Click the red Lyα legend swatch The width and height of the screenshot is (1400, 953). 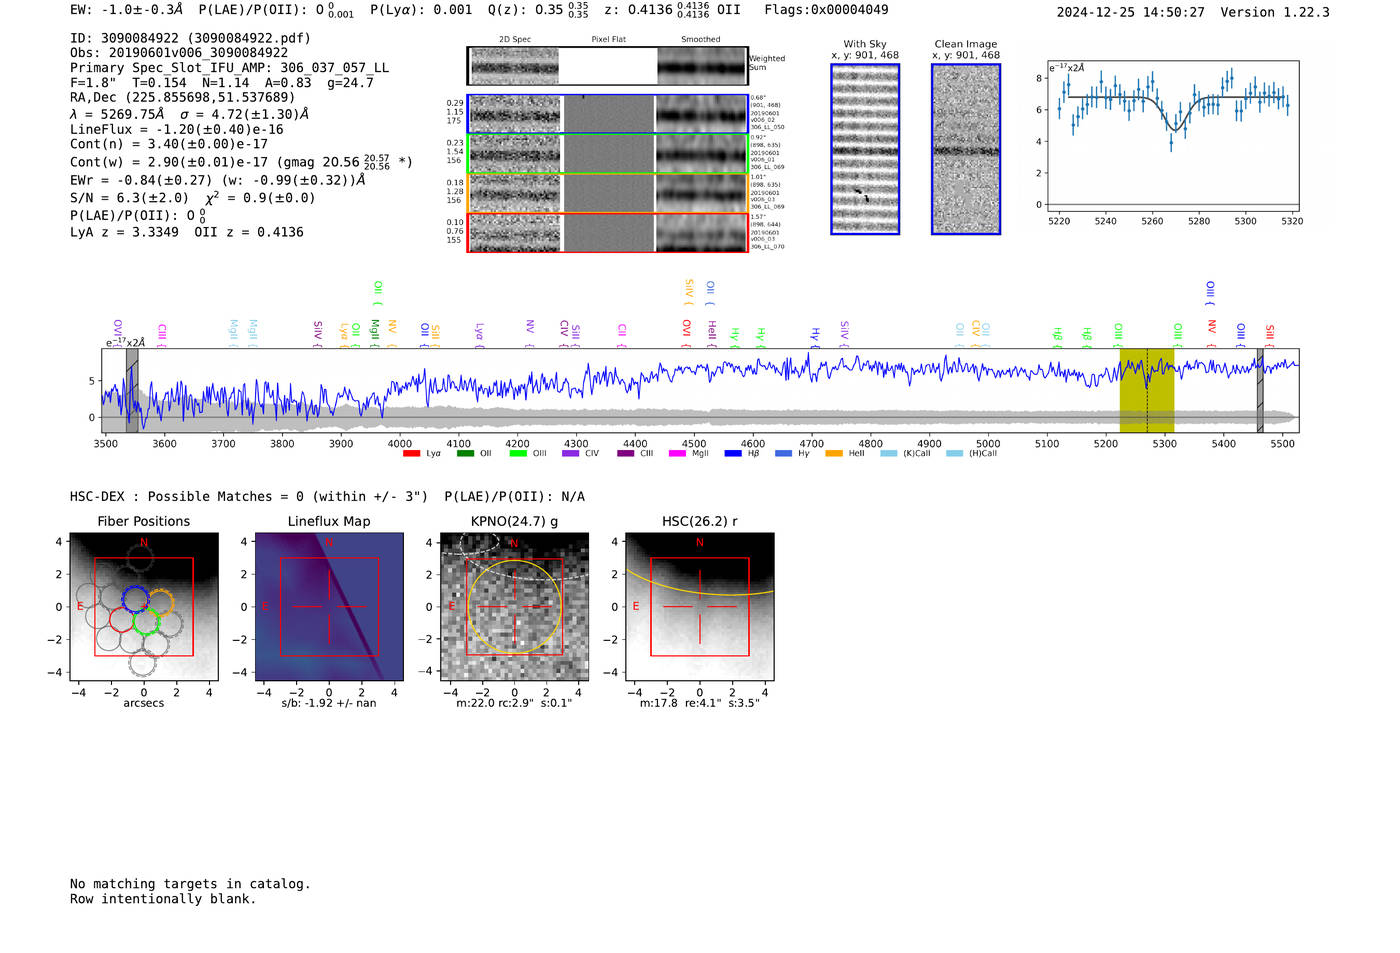[411, 454]
